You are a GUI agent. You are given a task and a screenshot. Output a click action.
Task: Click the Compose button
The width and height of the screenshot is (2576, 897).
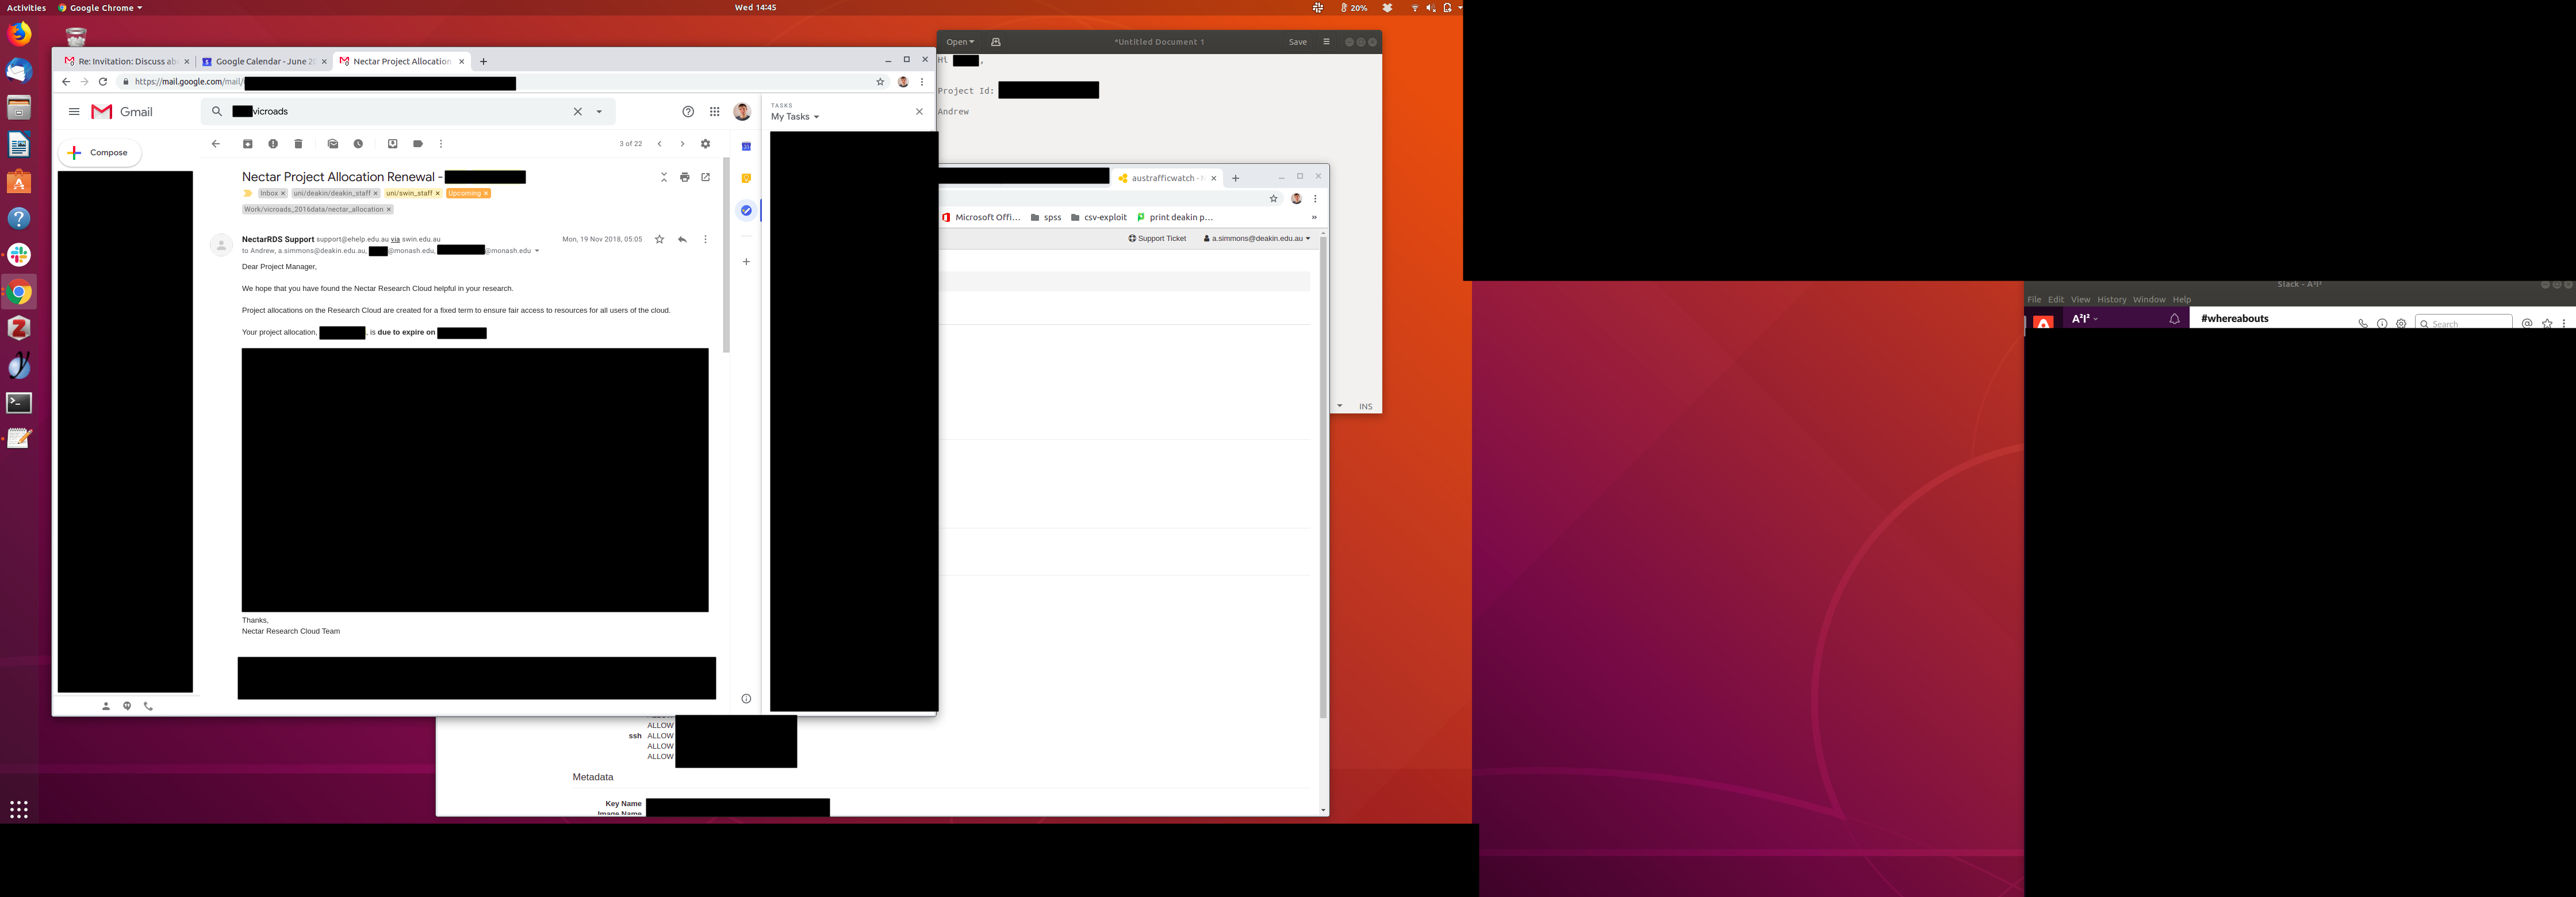(x=100, y=153)
